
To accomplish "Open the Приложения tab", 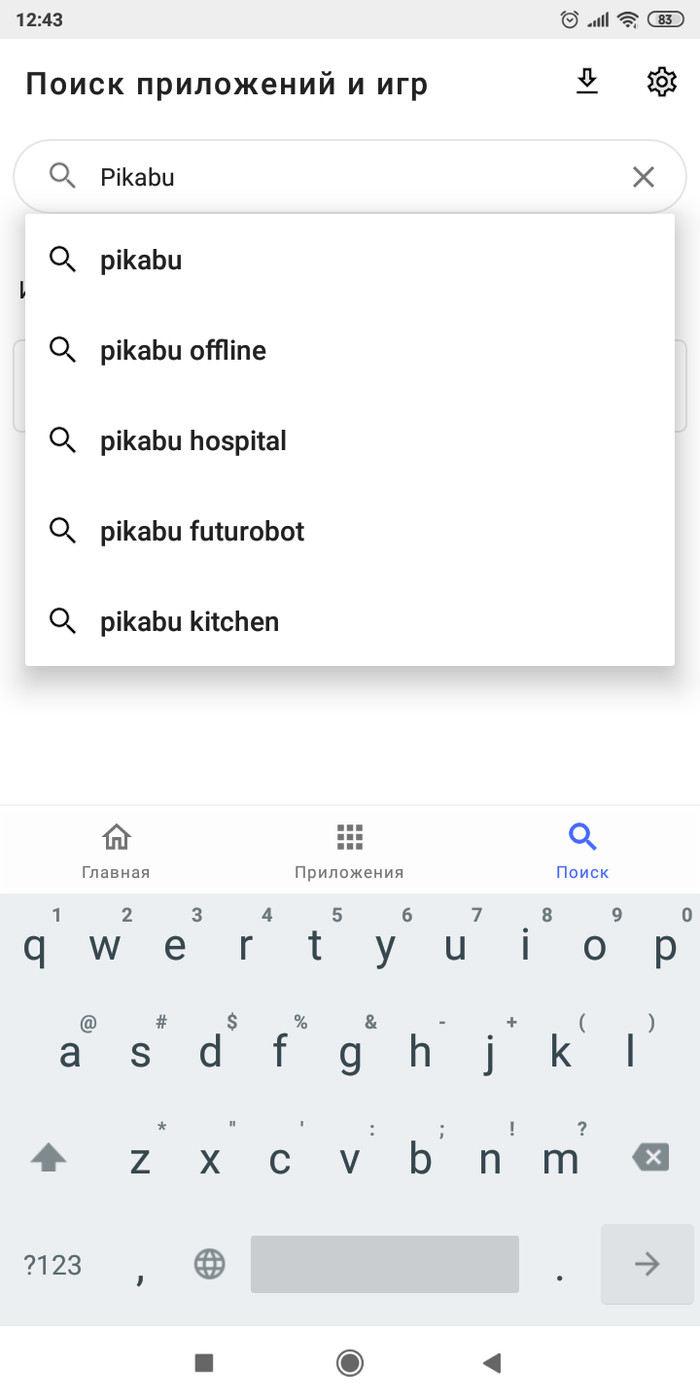I will coord(349,850).
